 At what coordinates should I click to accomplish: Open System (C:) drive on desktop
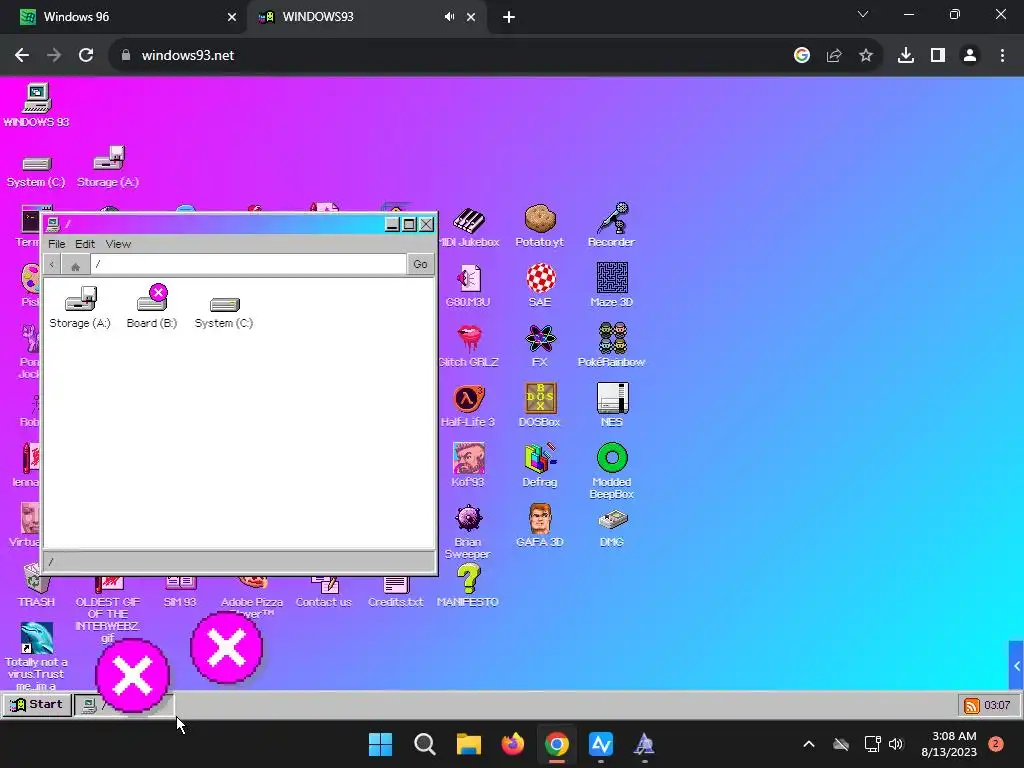coord(36,171)
